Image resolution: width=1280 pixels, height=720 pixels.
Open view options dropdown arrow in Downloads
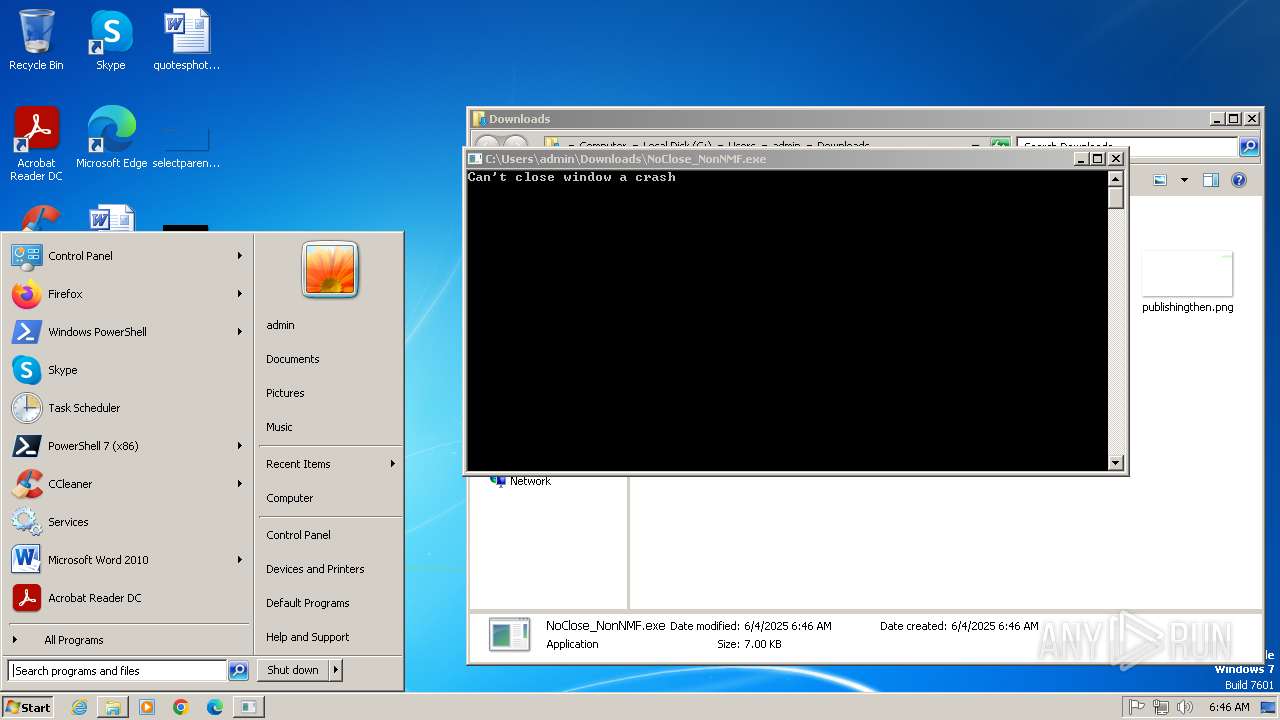point(1184,180)
